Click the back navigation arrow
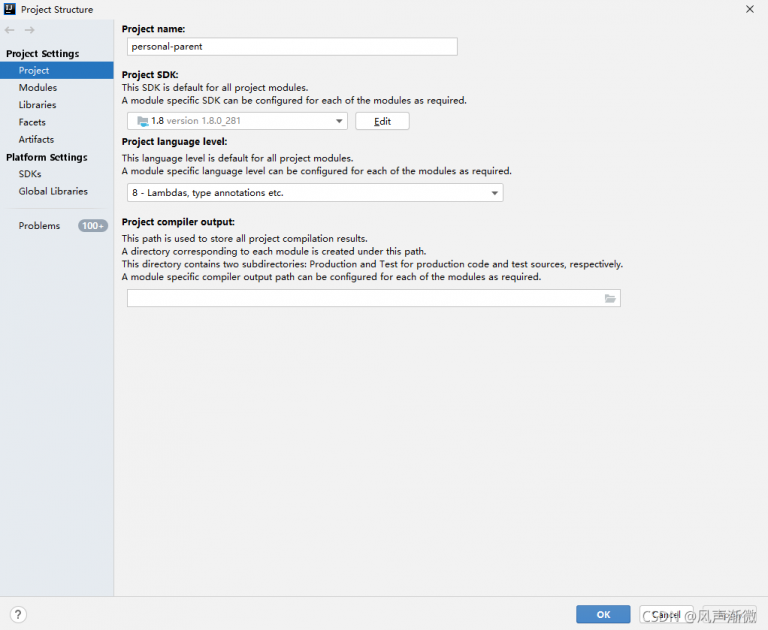 pos(10,30)
